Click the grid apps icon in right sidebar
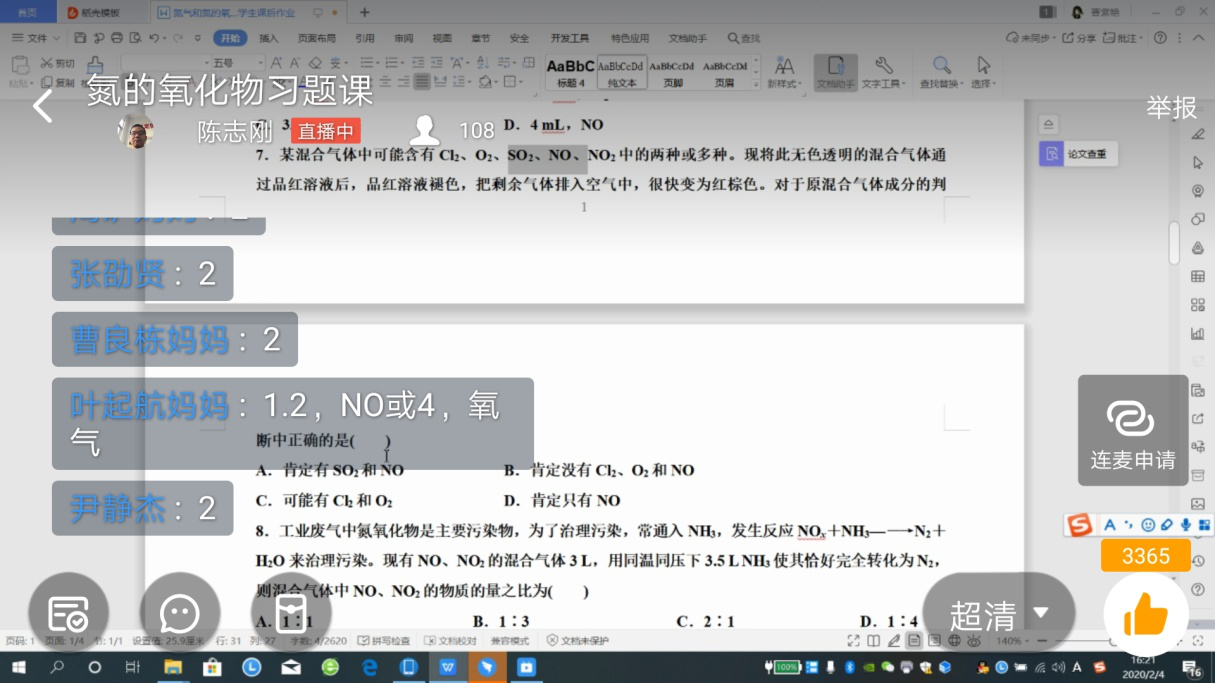Viewport: 1215px width, 683px height. pos(1198,305)
